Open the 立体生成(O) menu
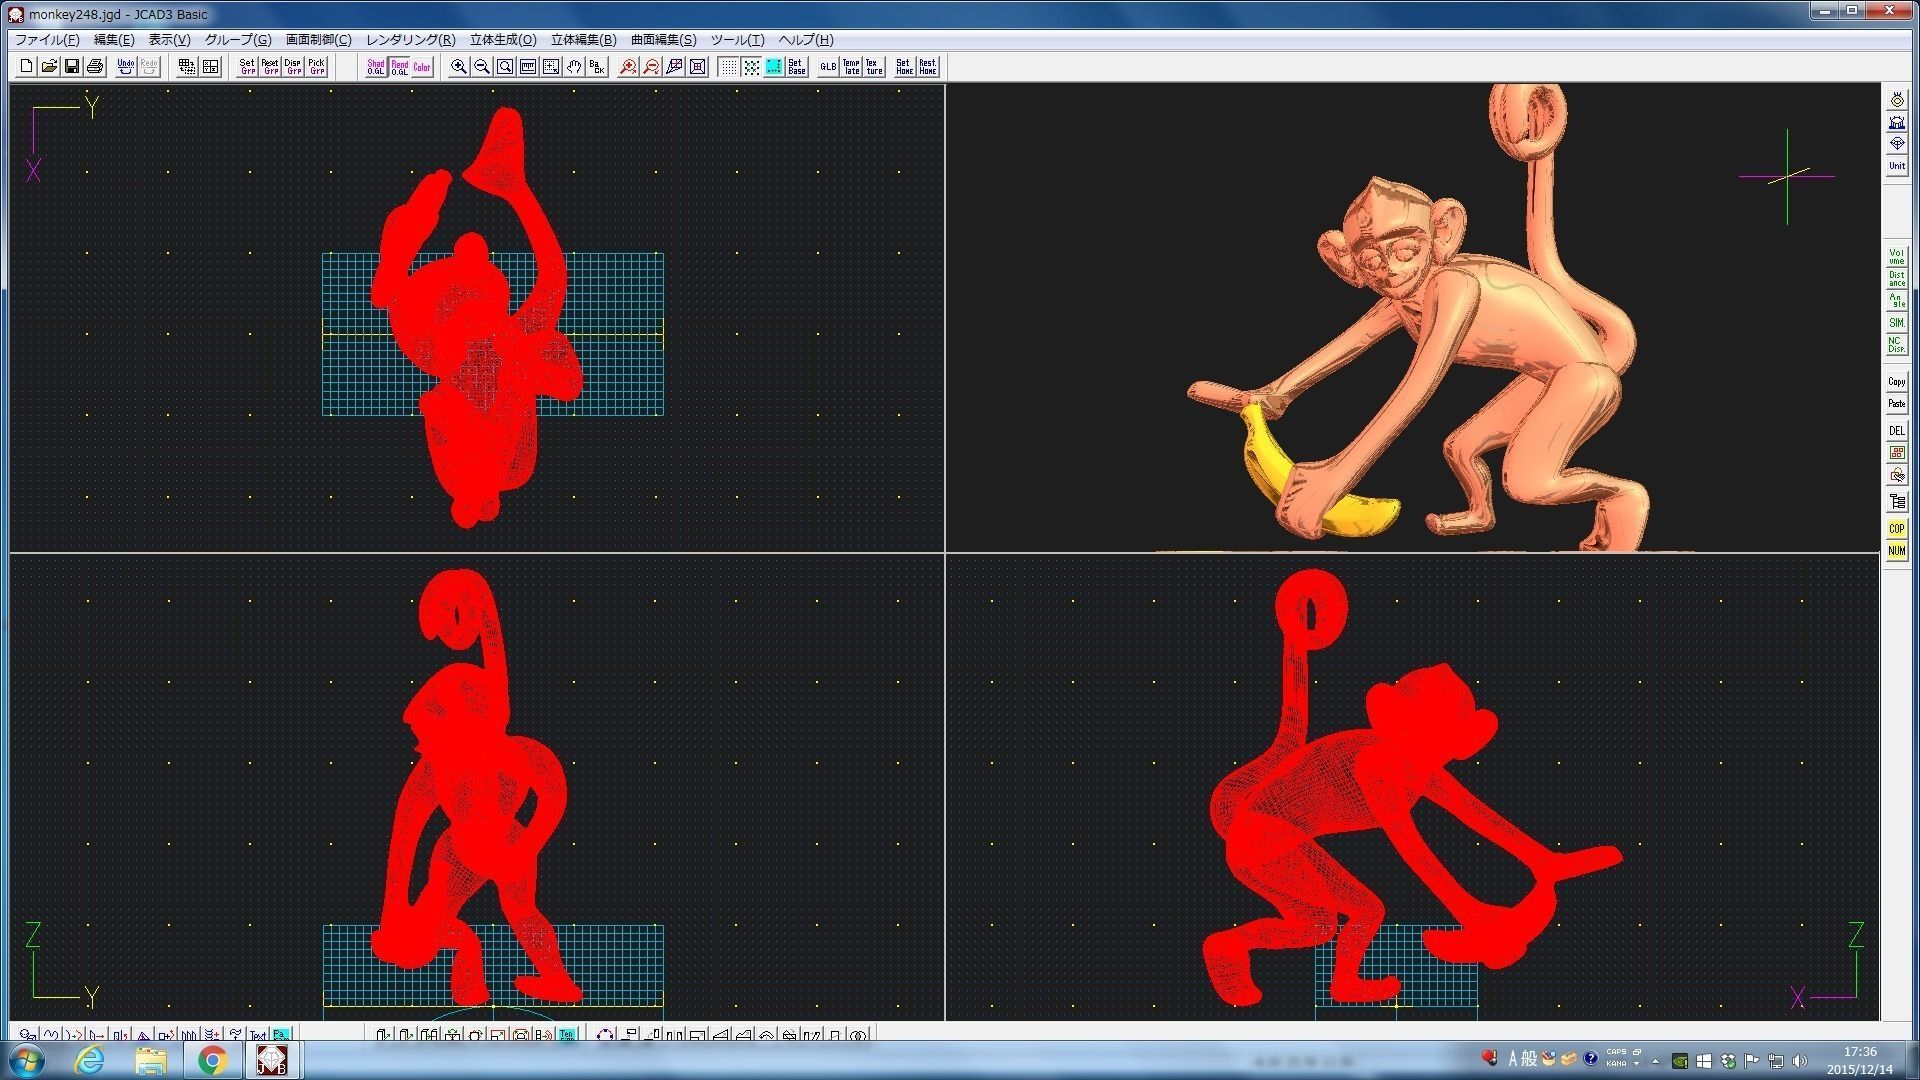The height and width of the screenshot is (1080, 1920). pyautogui.click(x=503, y=40)
